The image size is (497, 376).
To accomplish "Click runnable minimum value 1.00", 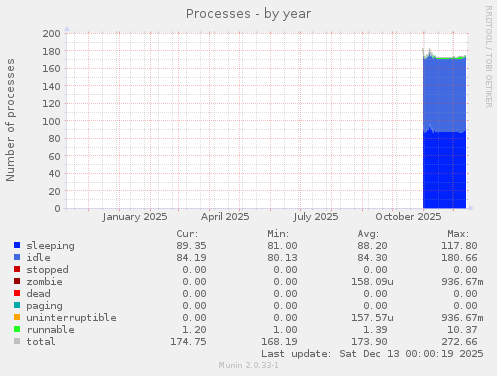I will (285, 330).
